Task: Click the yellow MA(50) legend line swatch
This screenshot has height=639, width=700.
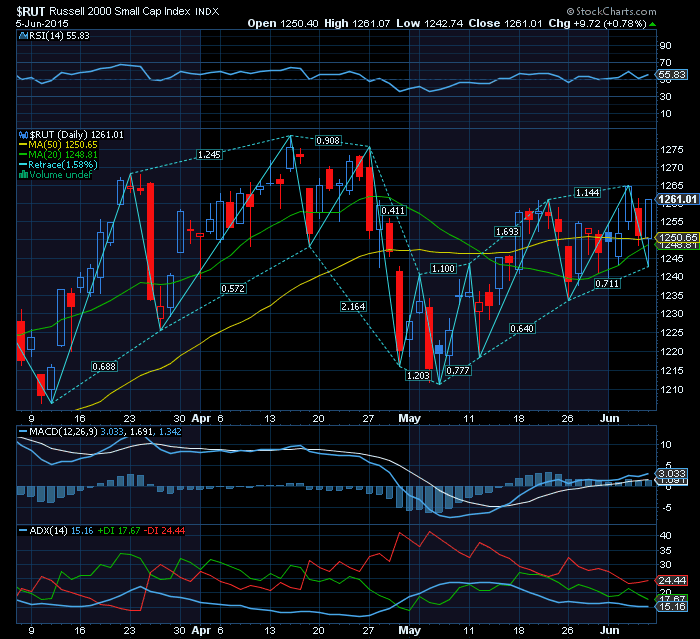Action: 23,145
